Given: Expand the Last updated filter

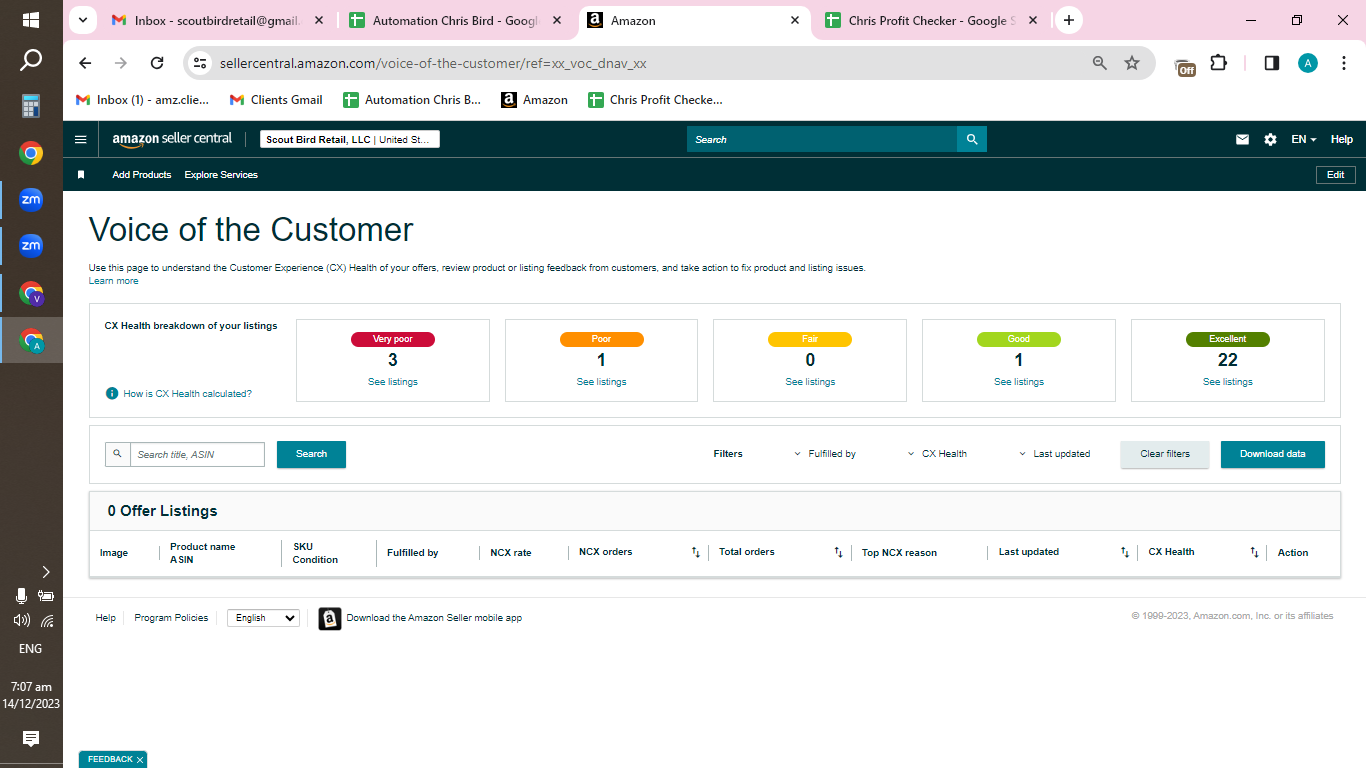Looking at the screenshot, I should (1055, 454).
